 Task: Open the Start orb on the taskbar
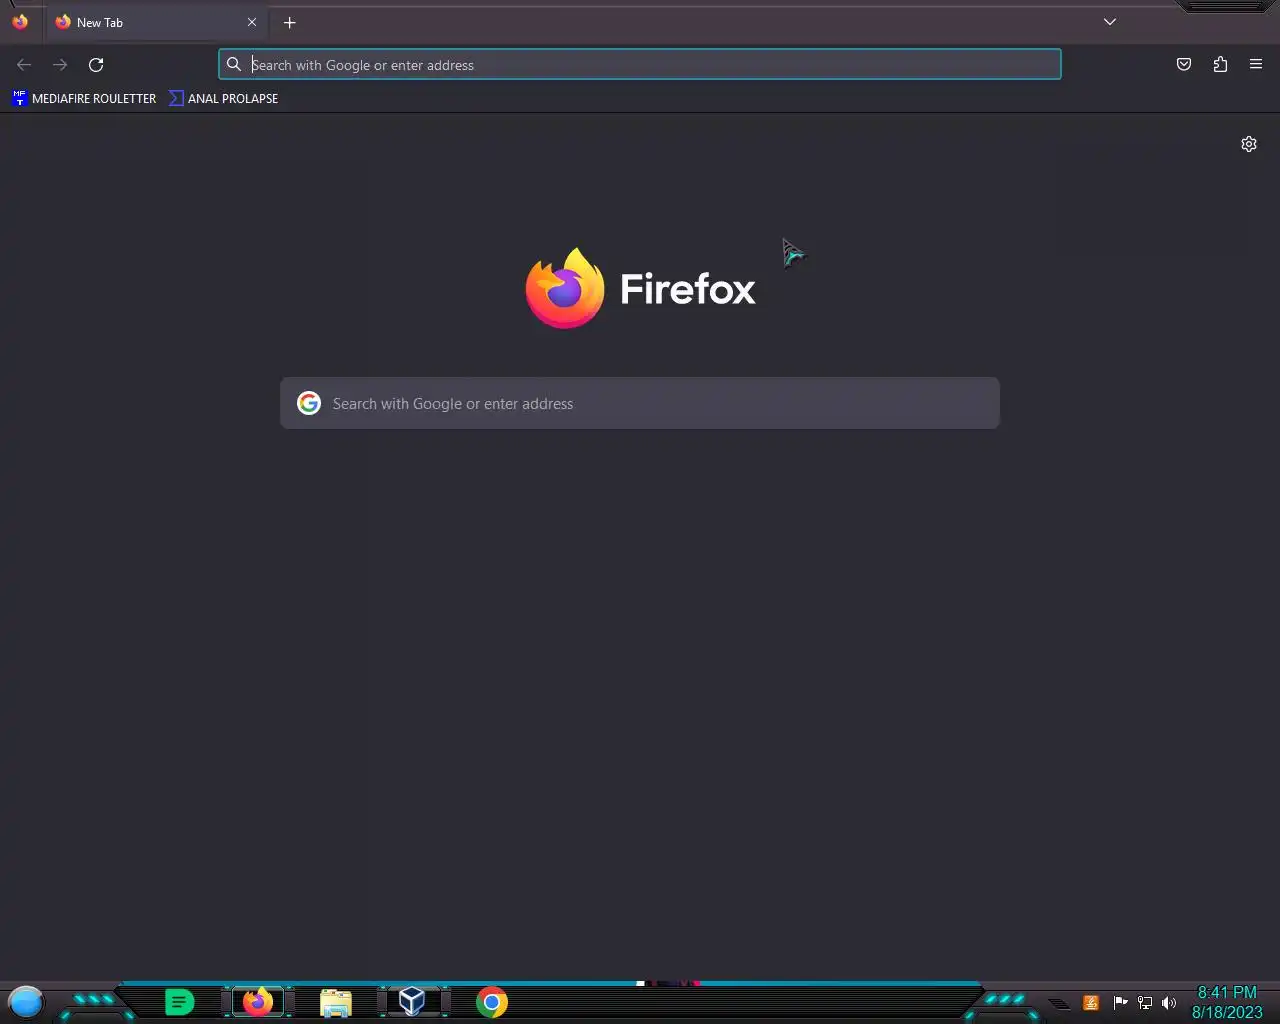click(x=26, y=1002)
